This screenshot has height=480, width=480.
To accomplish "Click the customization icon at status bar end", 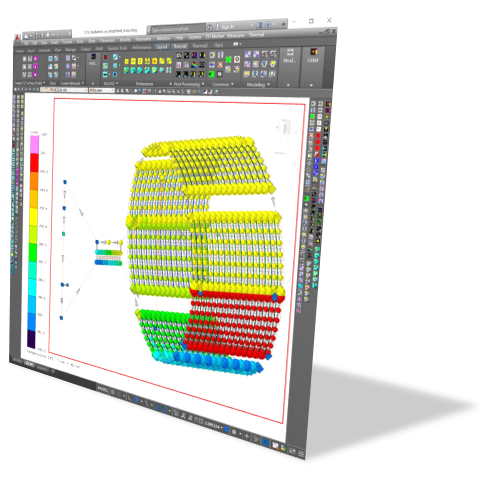I will (301, 454).
